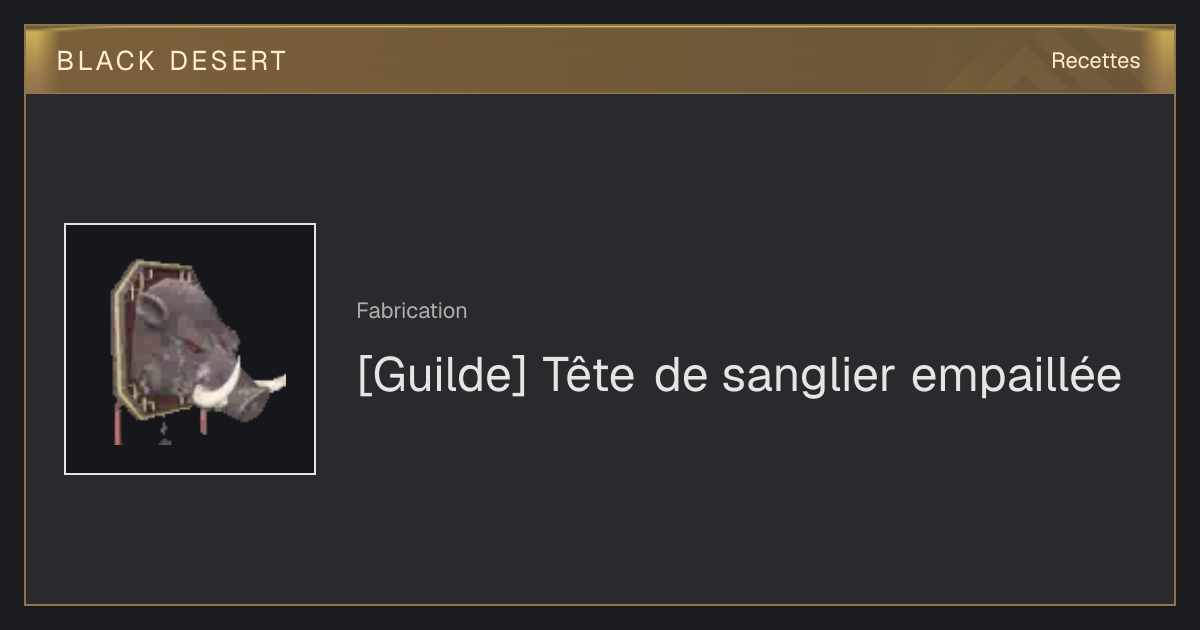Open the Recettes link in the header
The height and width of the screenshot is (630, 1200).
click(1095, 61)
